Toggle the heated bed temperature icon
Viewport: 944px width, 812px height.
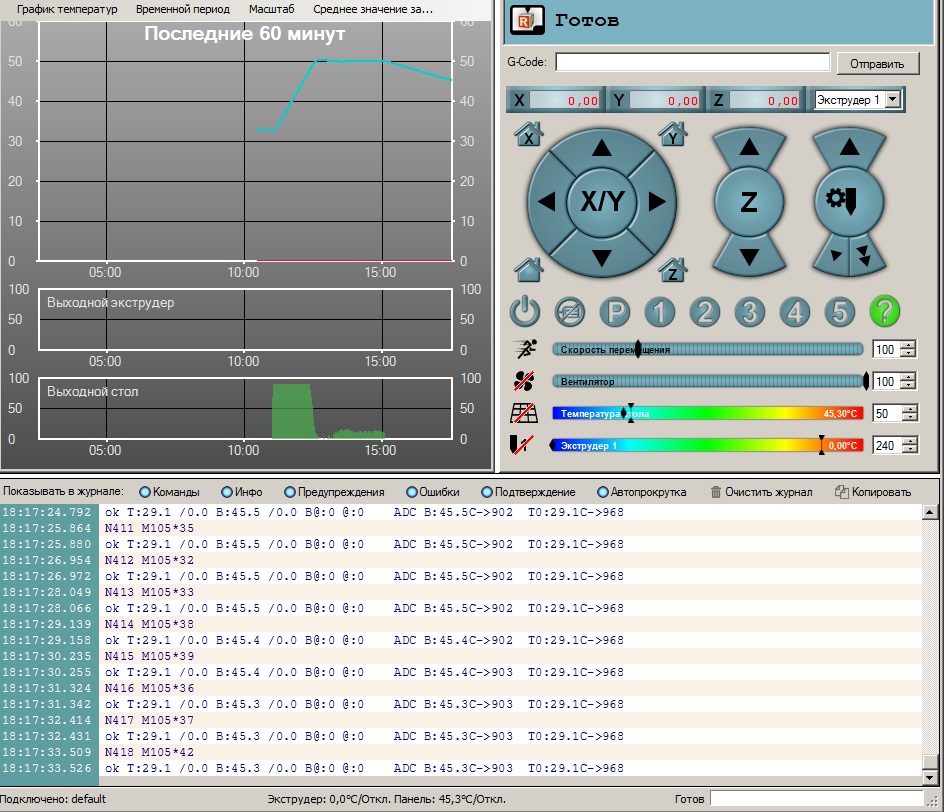(x=525, y=413)
